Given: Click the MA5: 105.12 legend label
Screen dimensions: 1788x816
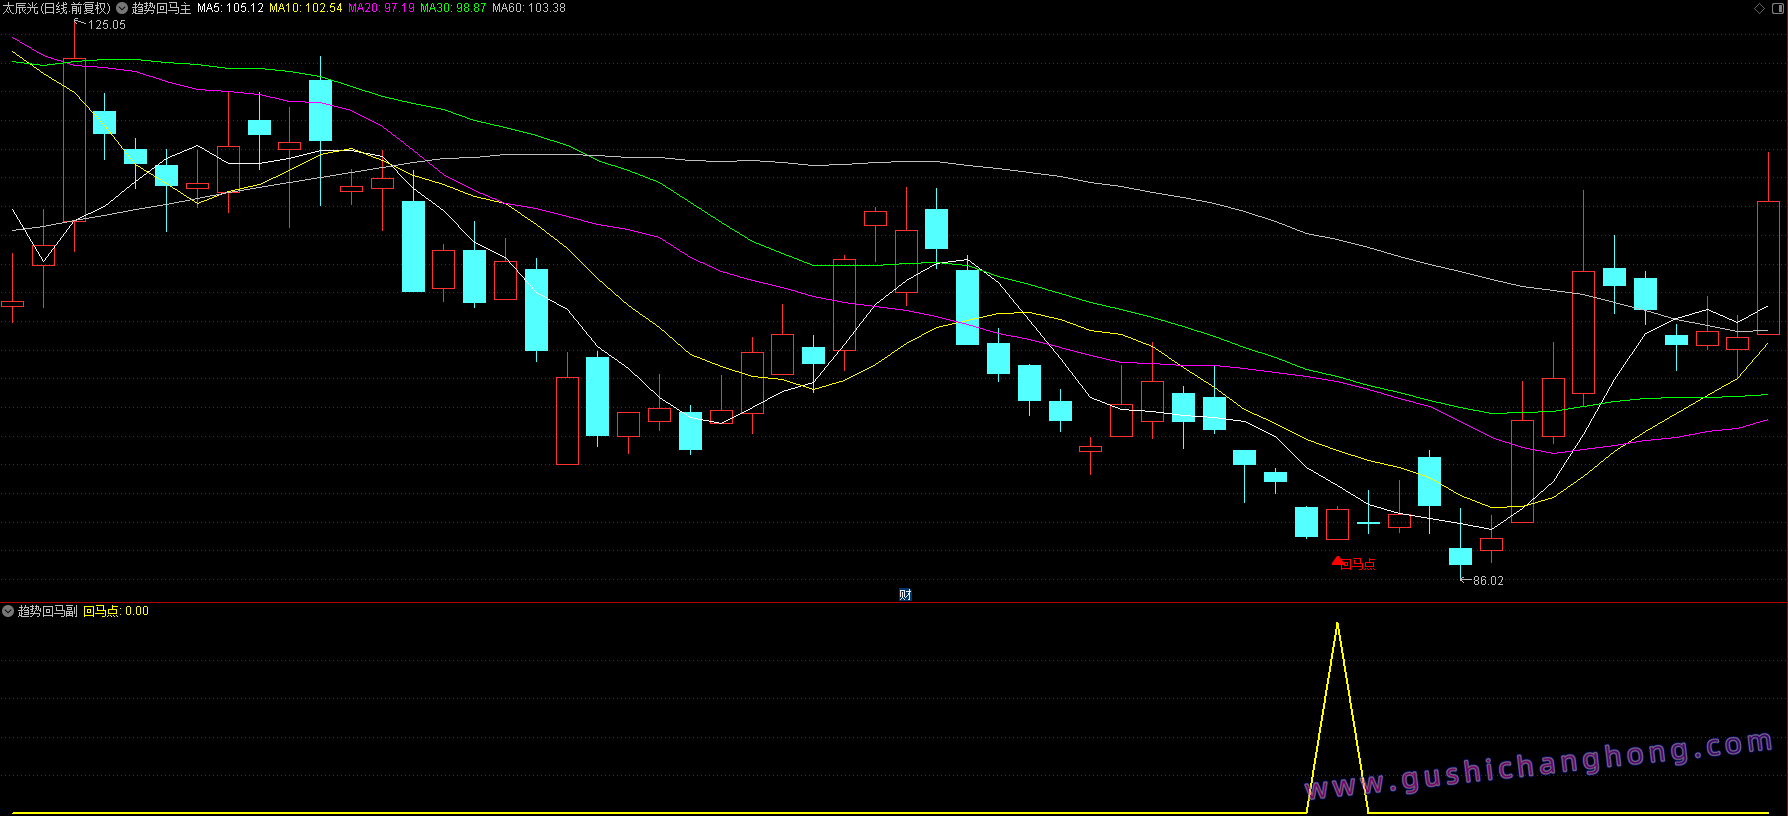Looking at the screenshot, I should 230,8.
